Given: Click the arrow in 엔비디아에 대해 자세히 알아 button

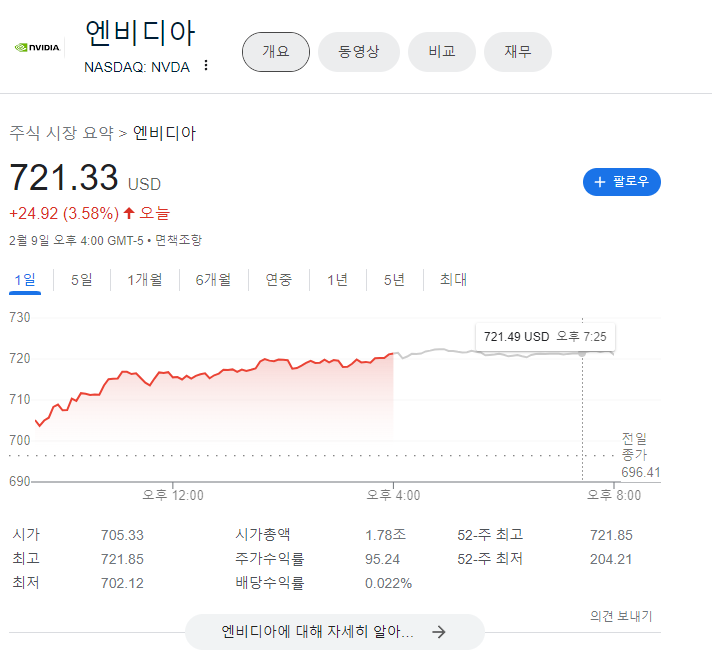Looking at the screenshot, I should (439, 632).
